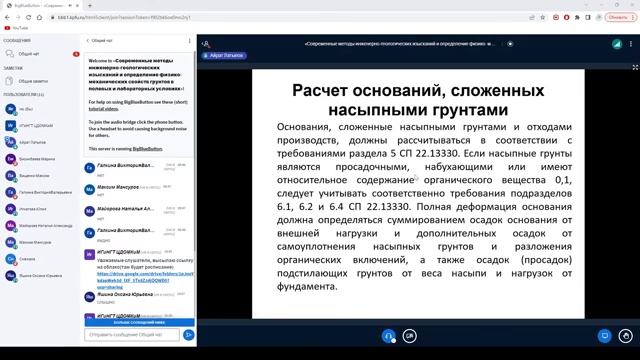The width and height of the screenshot is (640, 360).
Task: Open browser home page
Action: 39,18
